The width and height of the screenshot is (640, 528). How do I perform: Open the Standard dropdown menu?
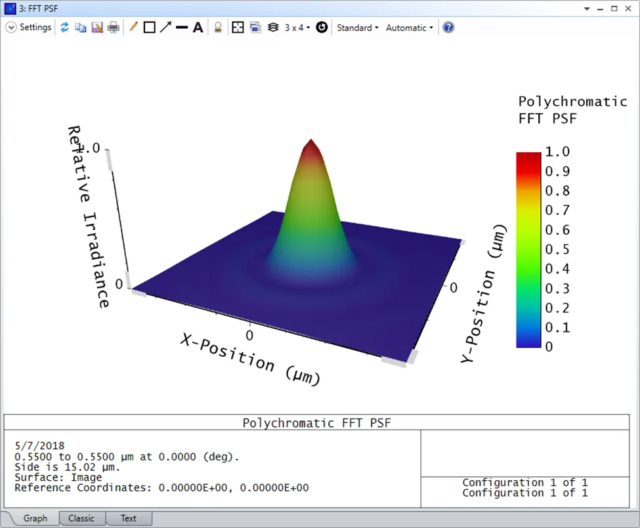[358, 28]
